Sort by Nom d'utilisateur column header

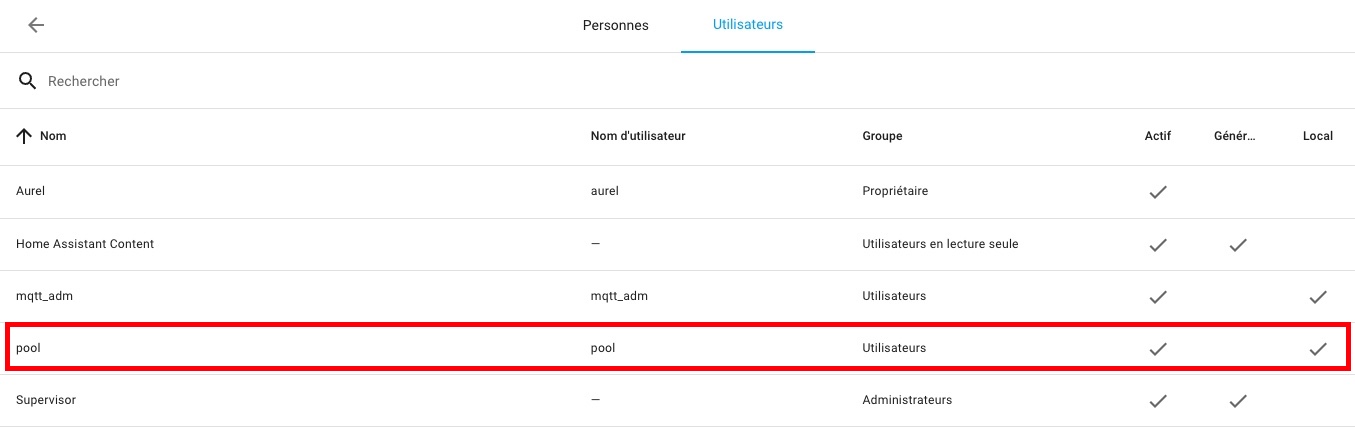(x=638, y=136)
